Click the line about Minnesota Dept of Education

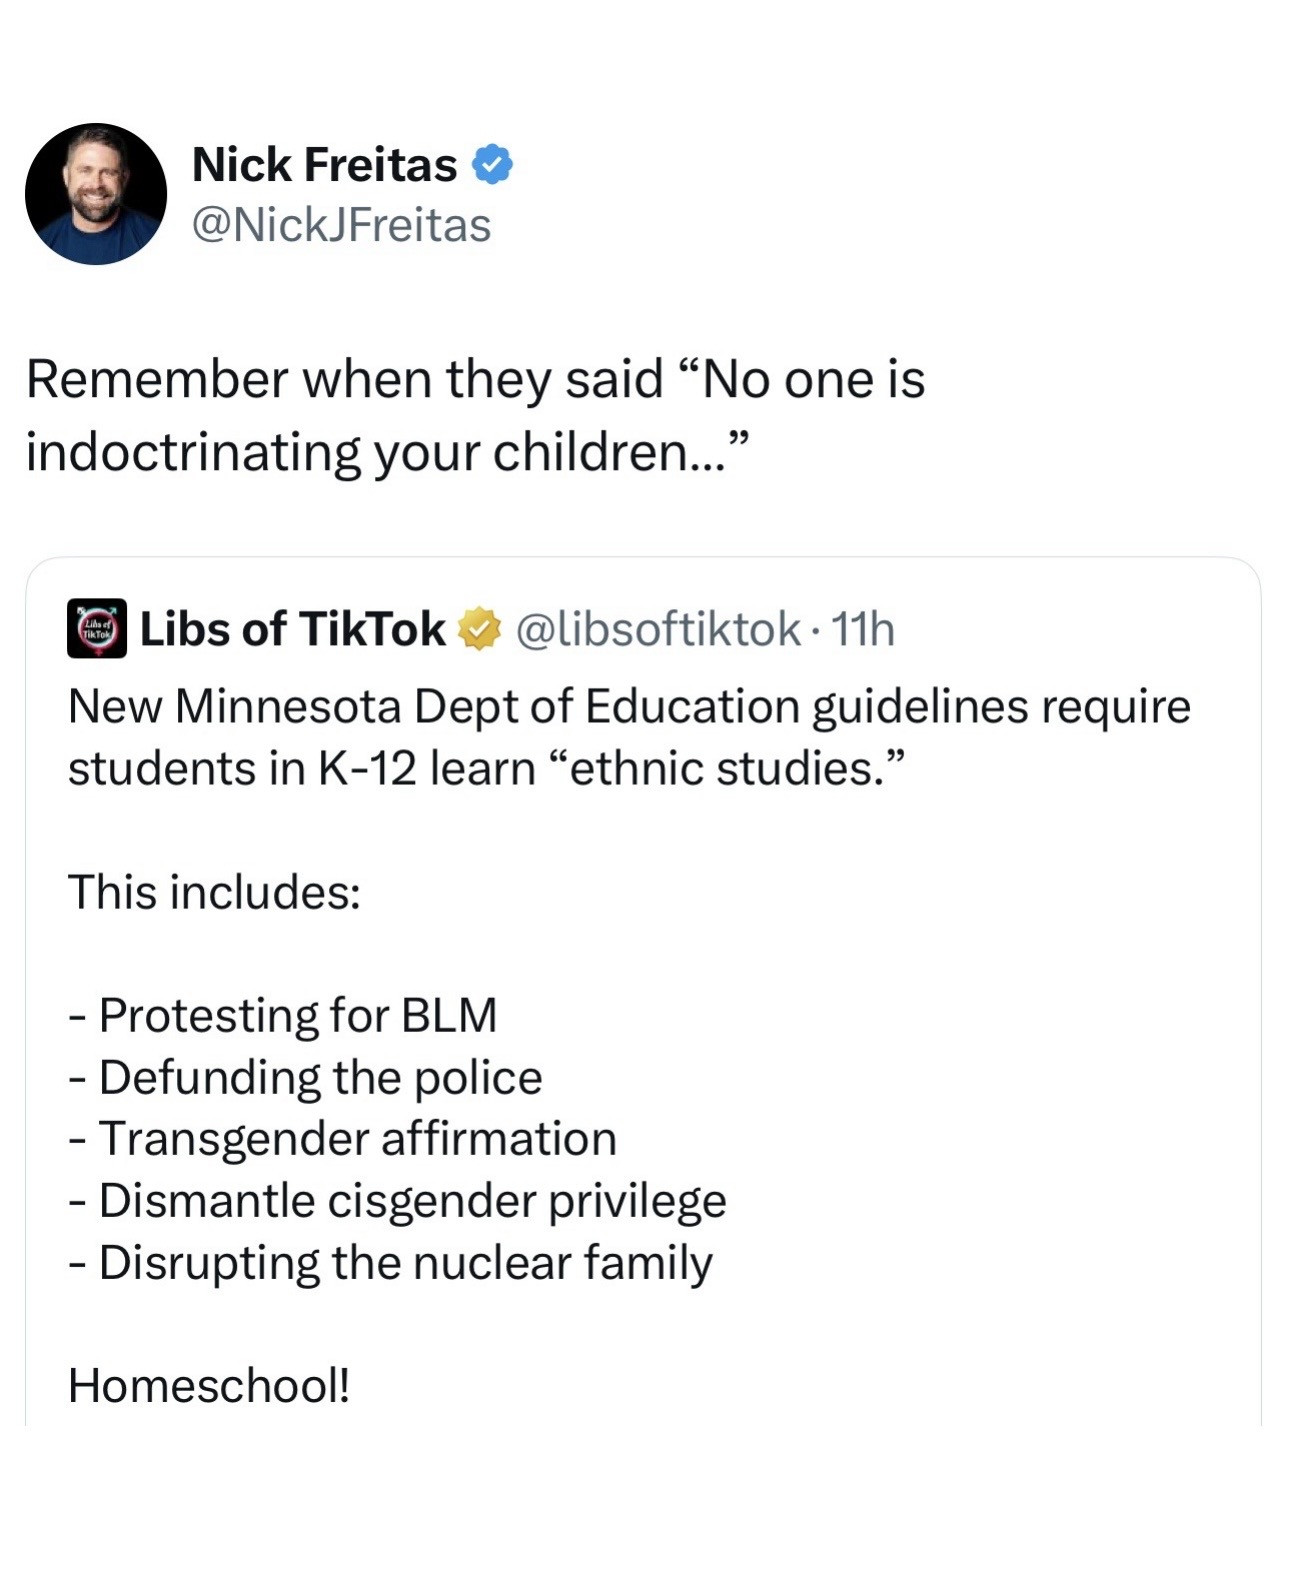coord(629,707)
